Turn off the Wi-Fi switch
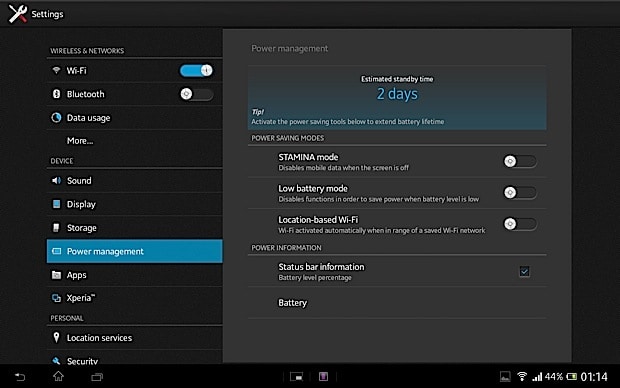The image size is (620, 388). click(196, 70)
